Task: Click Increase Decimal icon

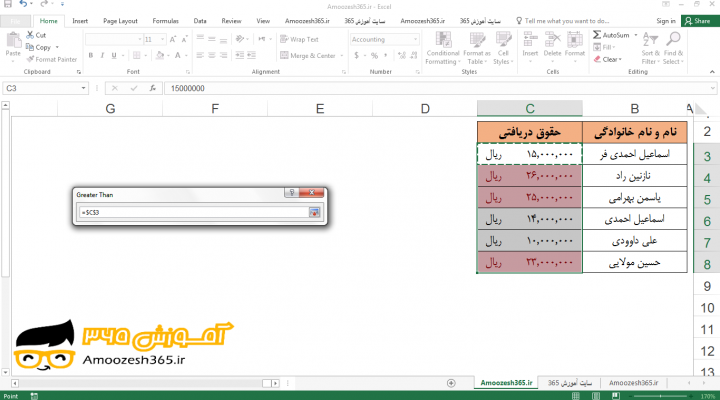Action: coord(402,56)
